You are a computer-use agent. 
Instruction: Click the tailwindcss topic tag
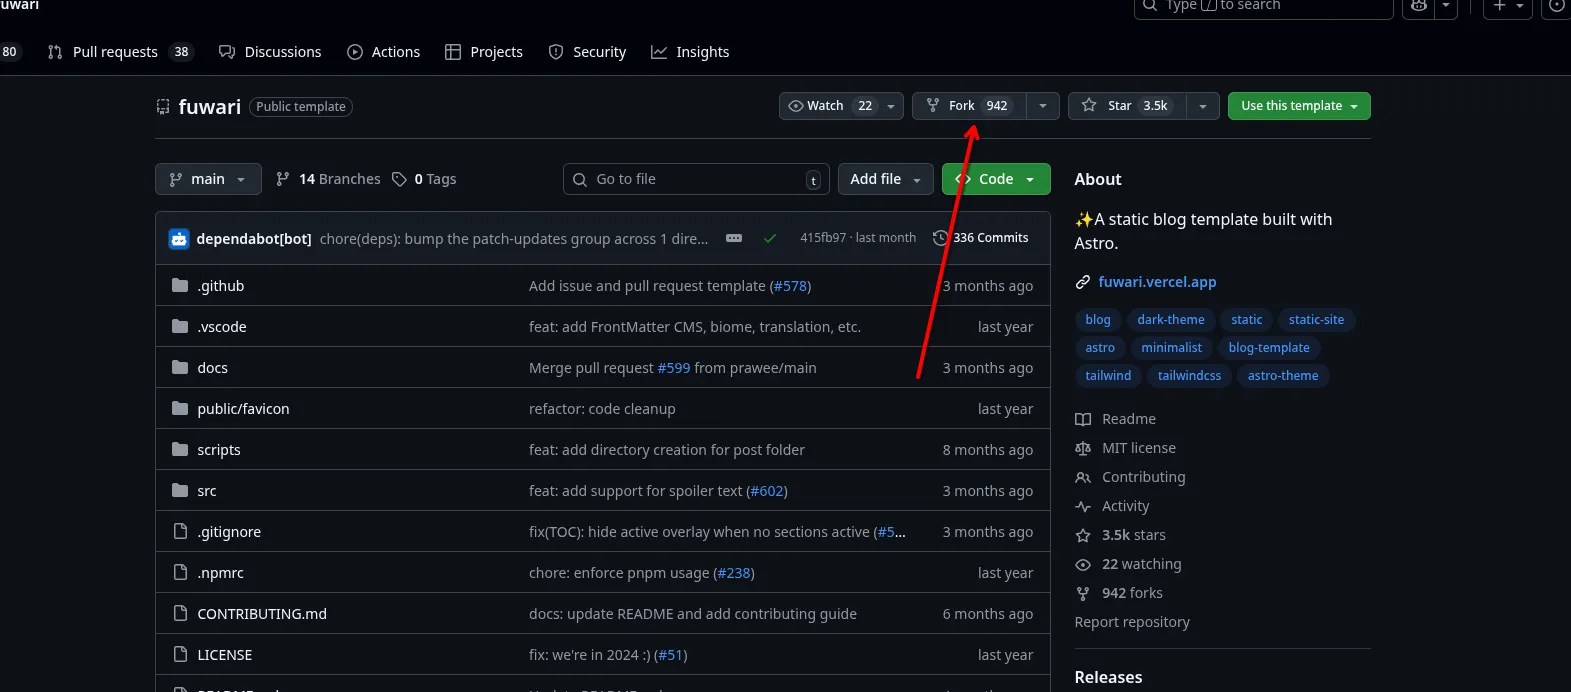coord(1189,376)
